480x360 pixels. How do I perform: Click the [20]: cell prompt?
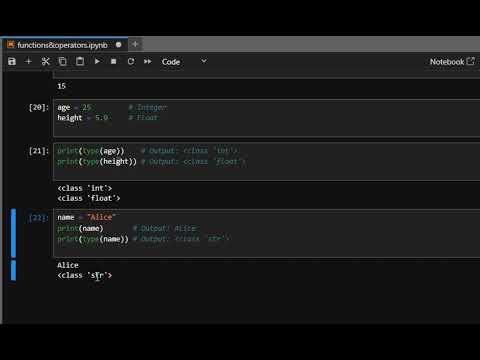(x=39, y=107)
